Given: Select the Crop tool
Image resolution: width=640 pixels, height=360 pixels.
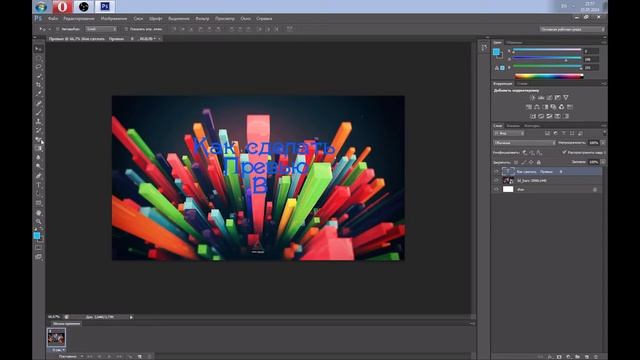Looking at the screenshot, I should point(38,85).
